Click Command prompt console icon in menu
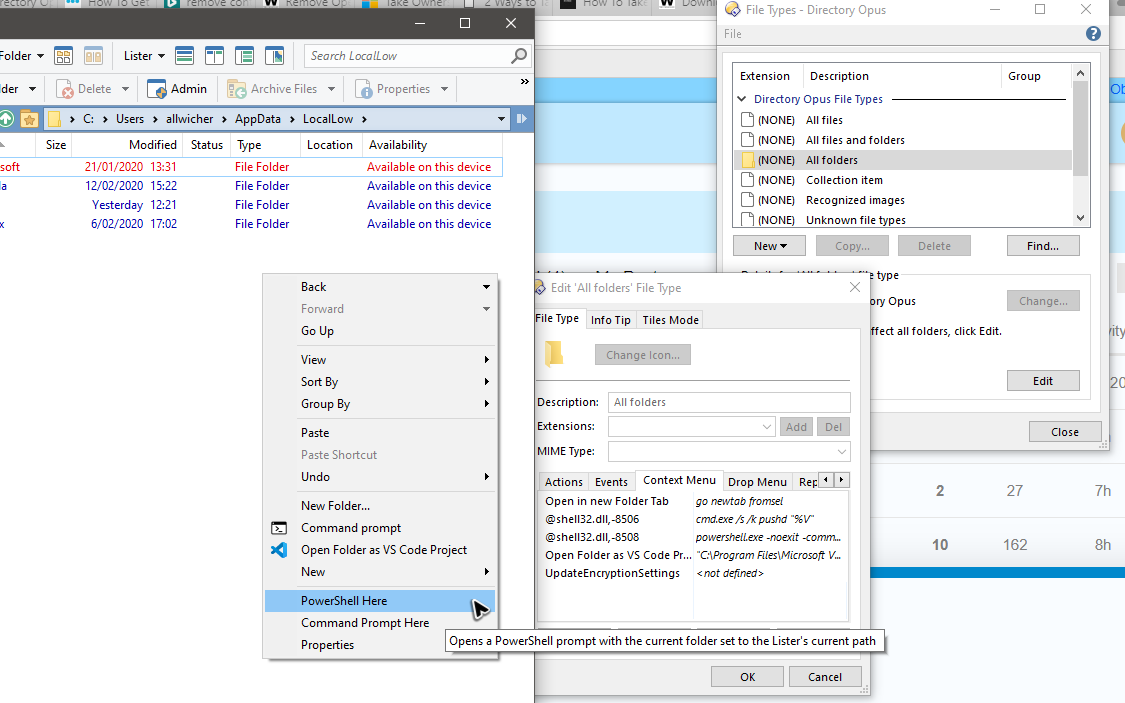The height and width of the screenshot is (703, 1125). pos(279,528)
